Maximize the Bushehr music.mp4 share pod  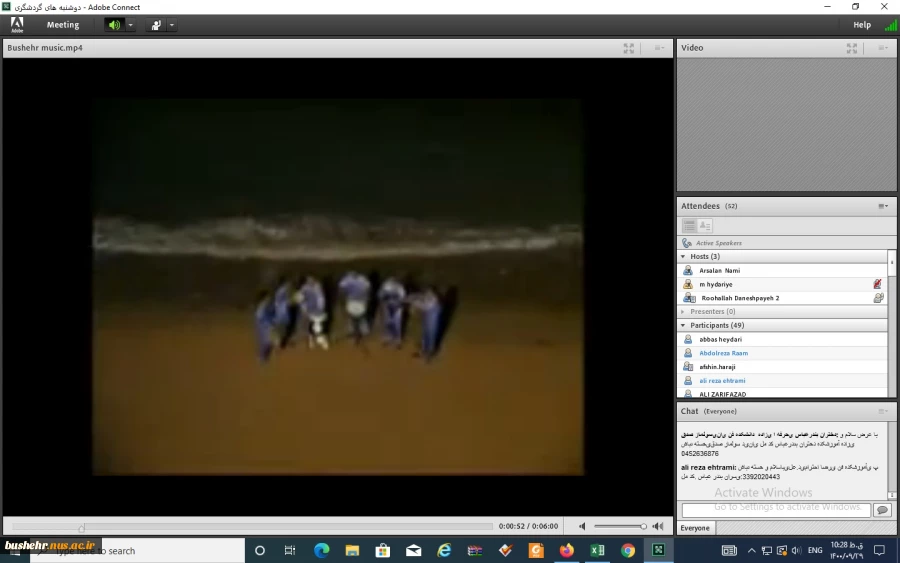click(x=629, y=48)
